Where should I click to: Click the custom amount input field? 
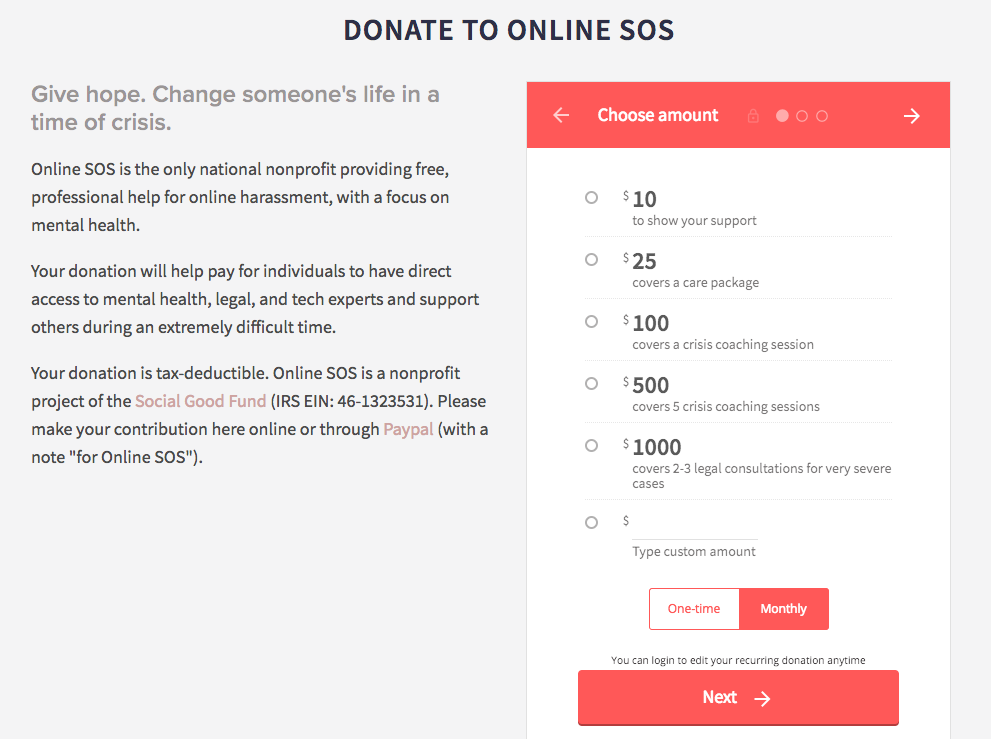pos(694,527)
